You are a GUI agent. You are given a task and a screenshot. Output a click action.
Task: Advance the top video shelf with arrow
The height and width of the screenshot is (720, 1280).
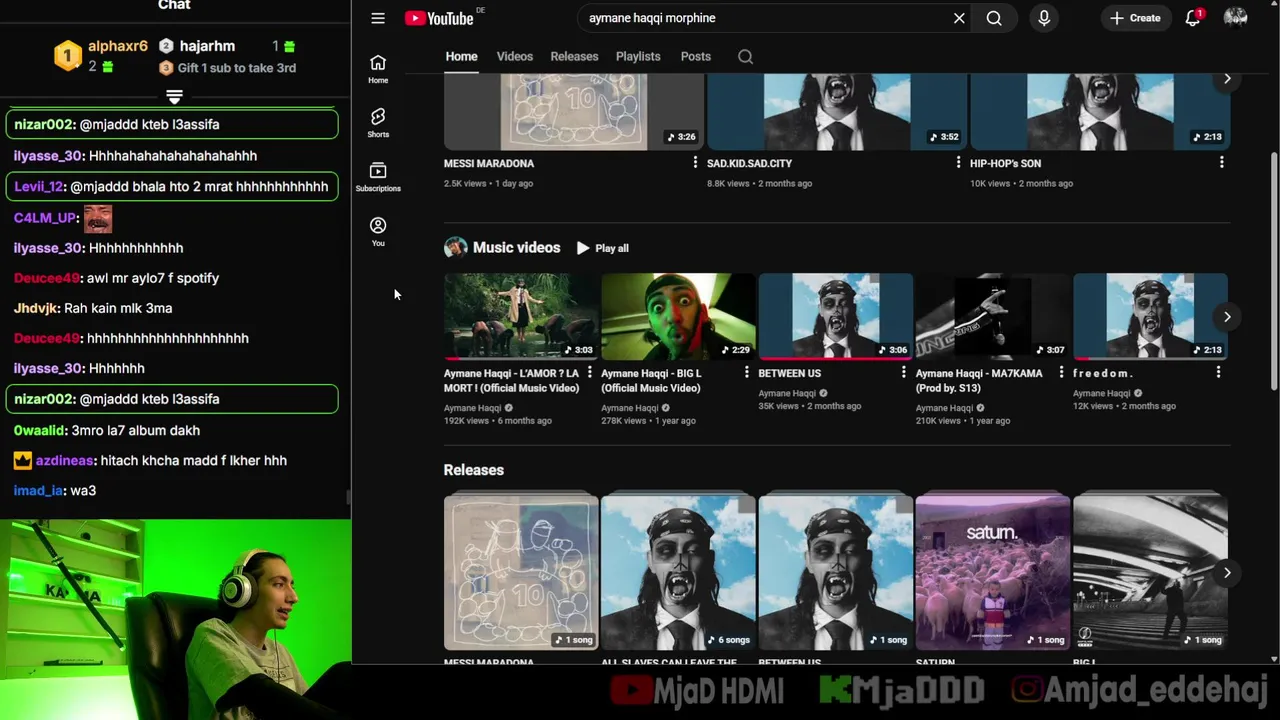coord(1227,79)
